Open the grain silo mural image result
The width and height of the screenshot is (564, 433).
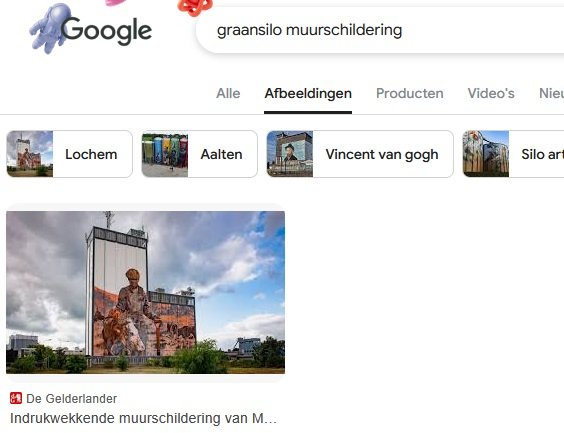145,292
